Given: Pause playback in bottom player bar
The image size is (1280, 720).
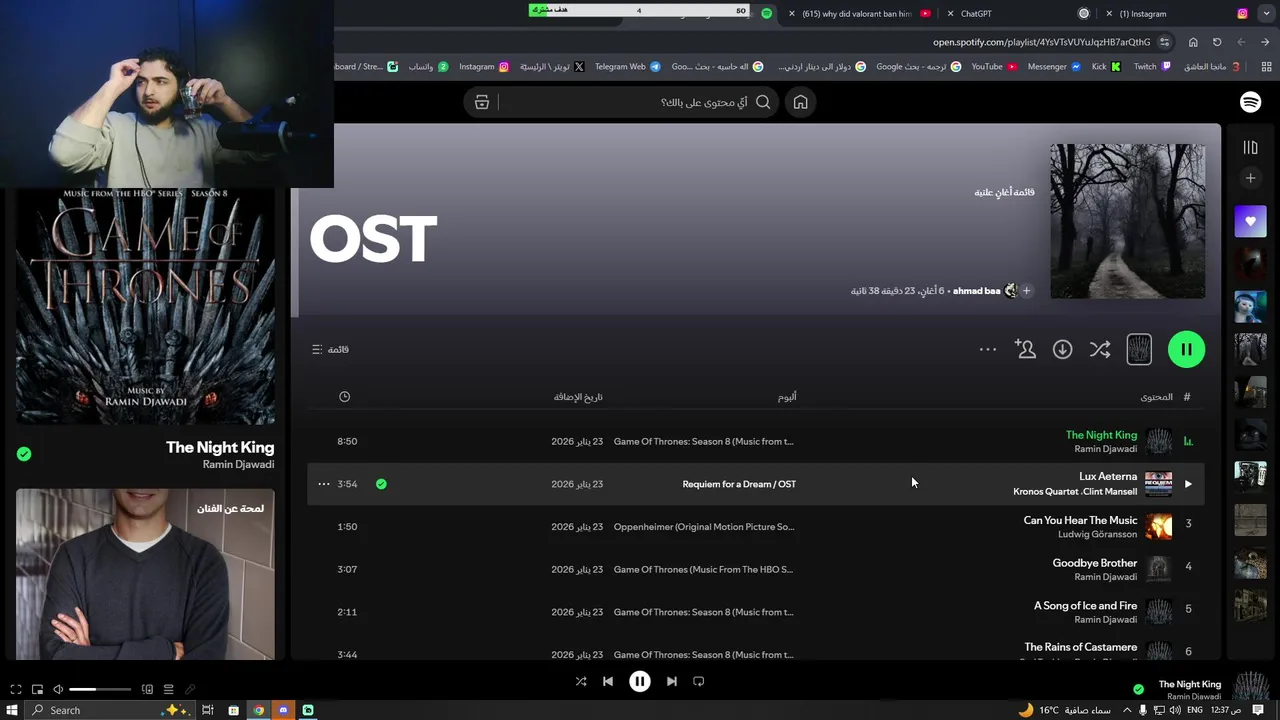Looking at the screenshot, I should coord(640,681).
